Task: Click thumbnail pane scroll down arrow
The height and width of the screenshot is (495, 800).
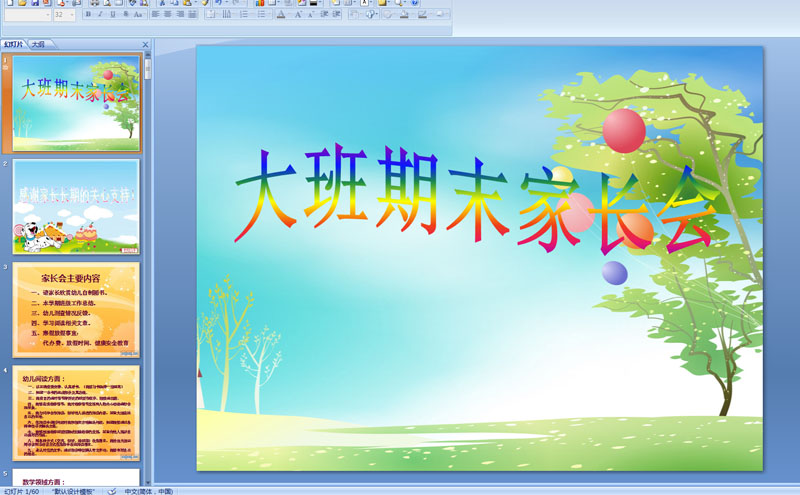Action: pos(148,482)
